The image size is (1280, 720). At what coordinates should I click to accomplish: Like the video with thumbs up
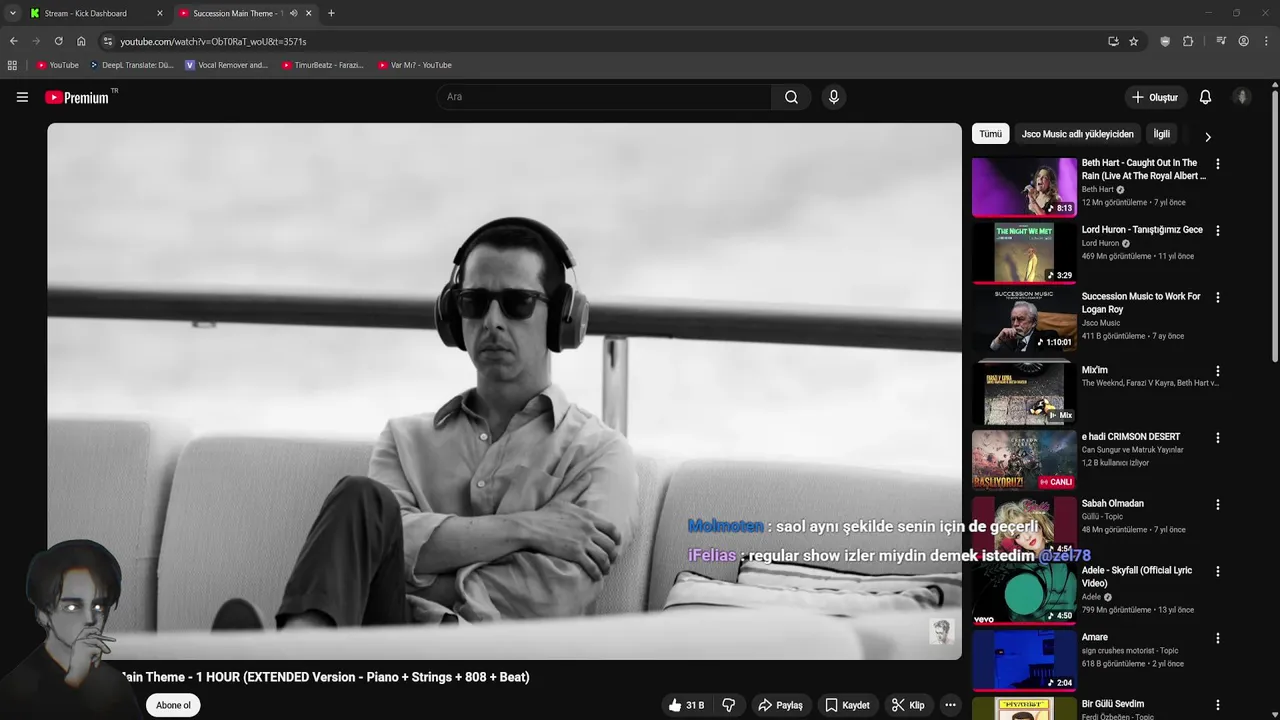click(686, 705)
